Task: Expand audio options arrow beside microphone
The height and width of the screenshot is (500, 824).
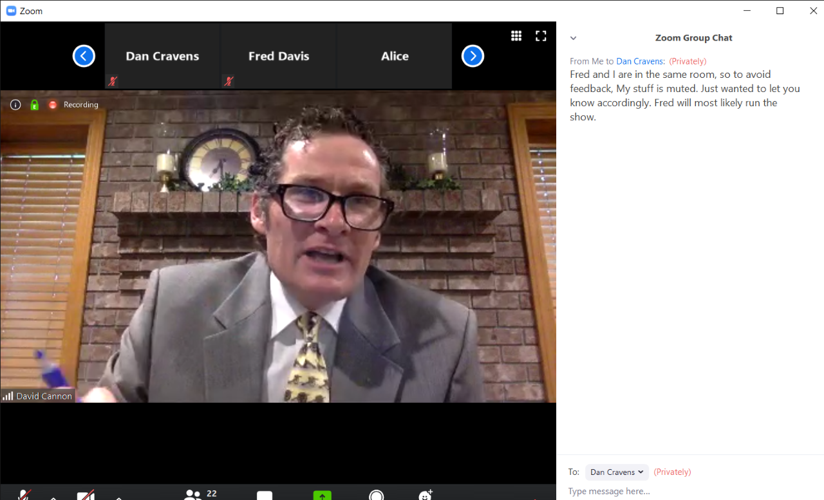Action: [53, 496]
